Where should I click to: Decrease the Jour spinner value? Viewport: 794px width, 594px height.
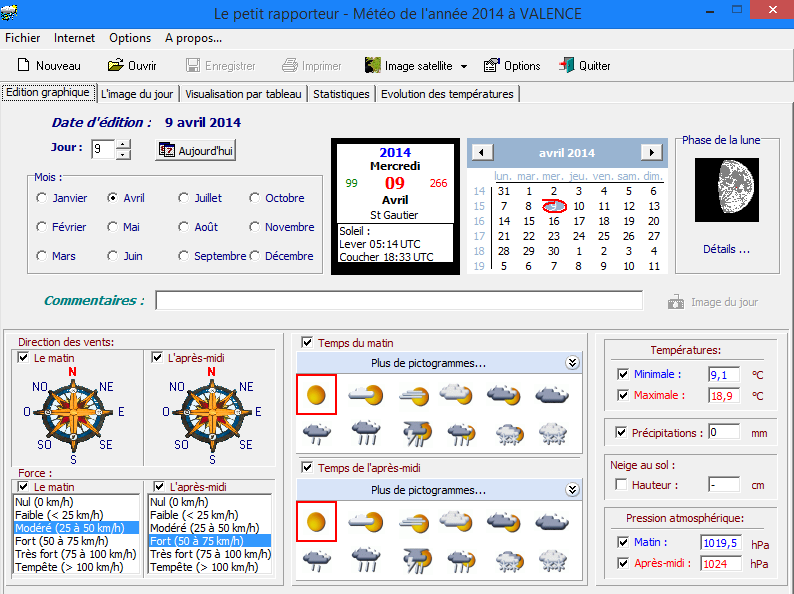click(x=123, y=155)
